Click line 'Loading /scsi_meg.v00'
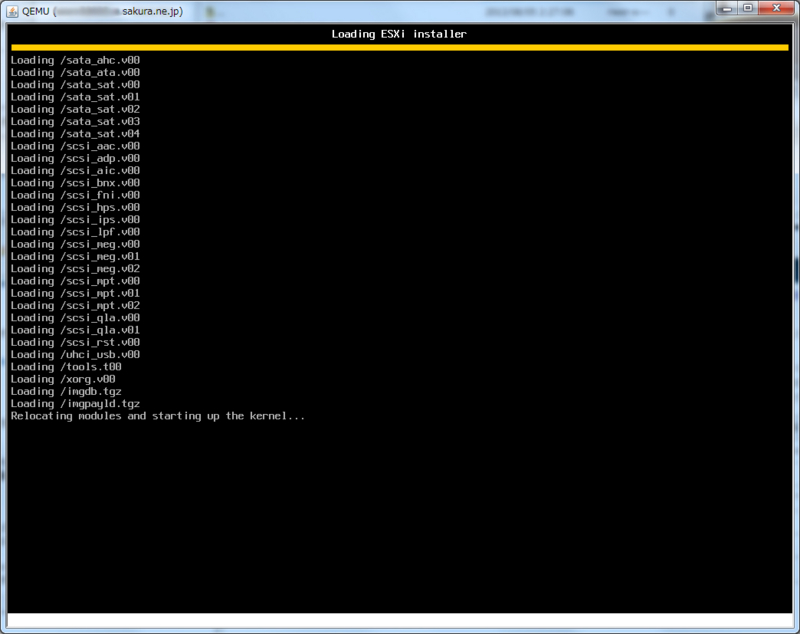The width and height of the screenshot is (800, 634). [75, 244]
